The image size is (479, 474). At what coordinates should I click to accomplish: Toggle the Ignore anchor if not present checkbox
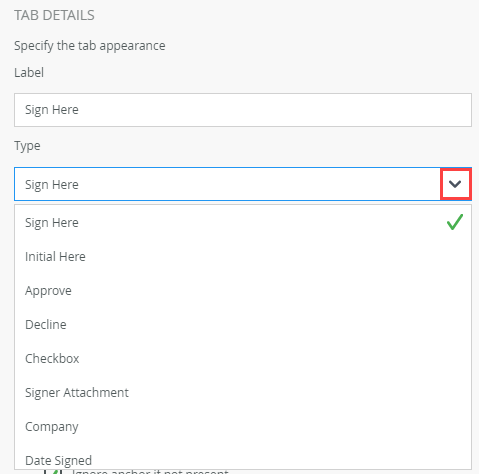pyautogui.click(x=53, y=472)
